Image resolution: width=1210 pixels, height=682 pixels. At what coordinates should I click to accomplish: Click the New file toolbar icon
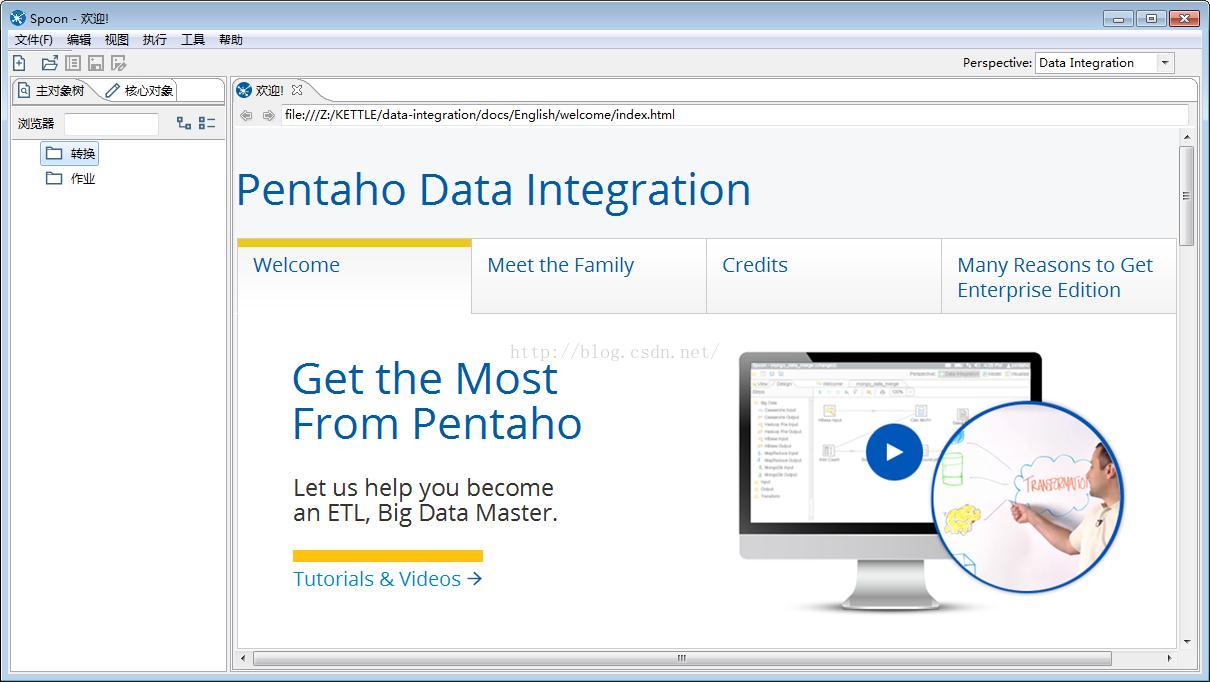(x=19, y=63)
